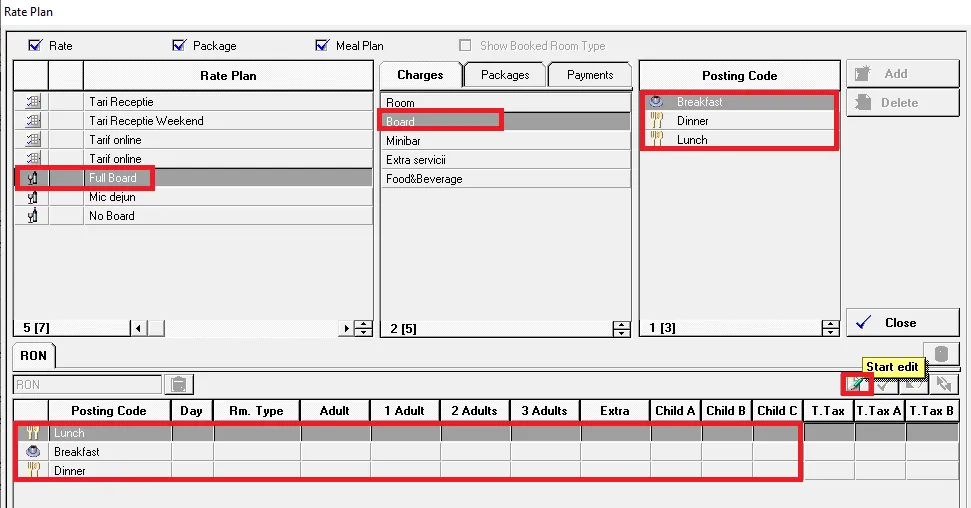Click the Add button
The width and height of the screenshot is (971, 508).
pyautogui.click(x=903, y=74)
